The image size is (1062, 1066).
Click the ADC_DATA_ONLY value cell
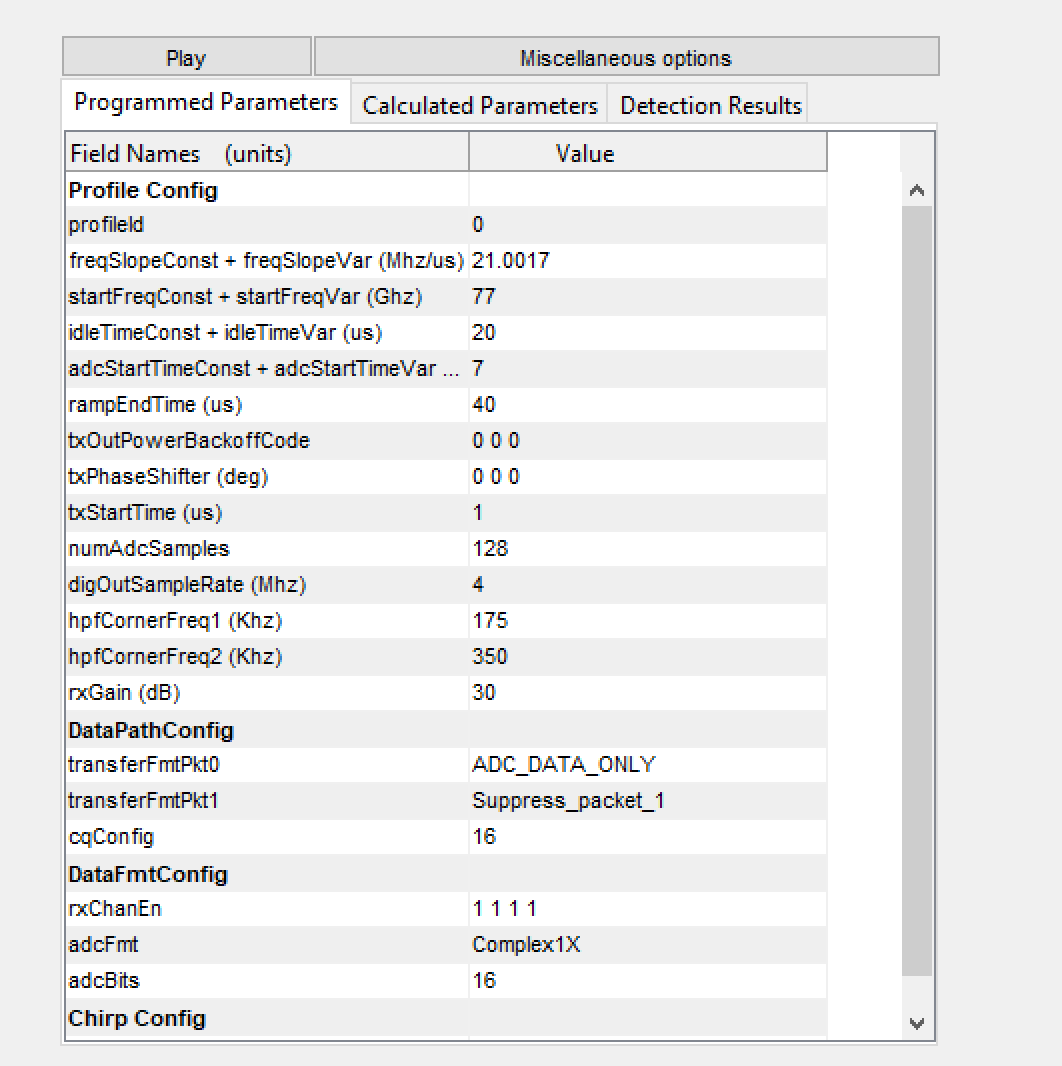tap(564, 765)
